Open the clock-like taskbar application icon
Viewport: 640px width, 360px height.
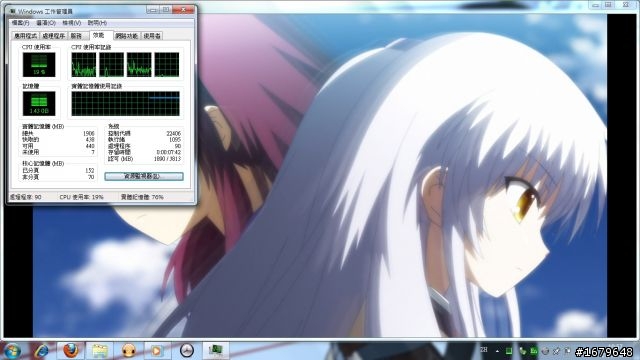click(x=187, y=350)
